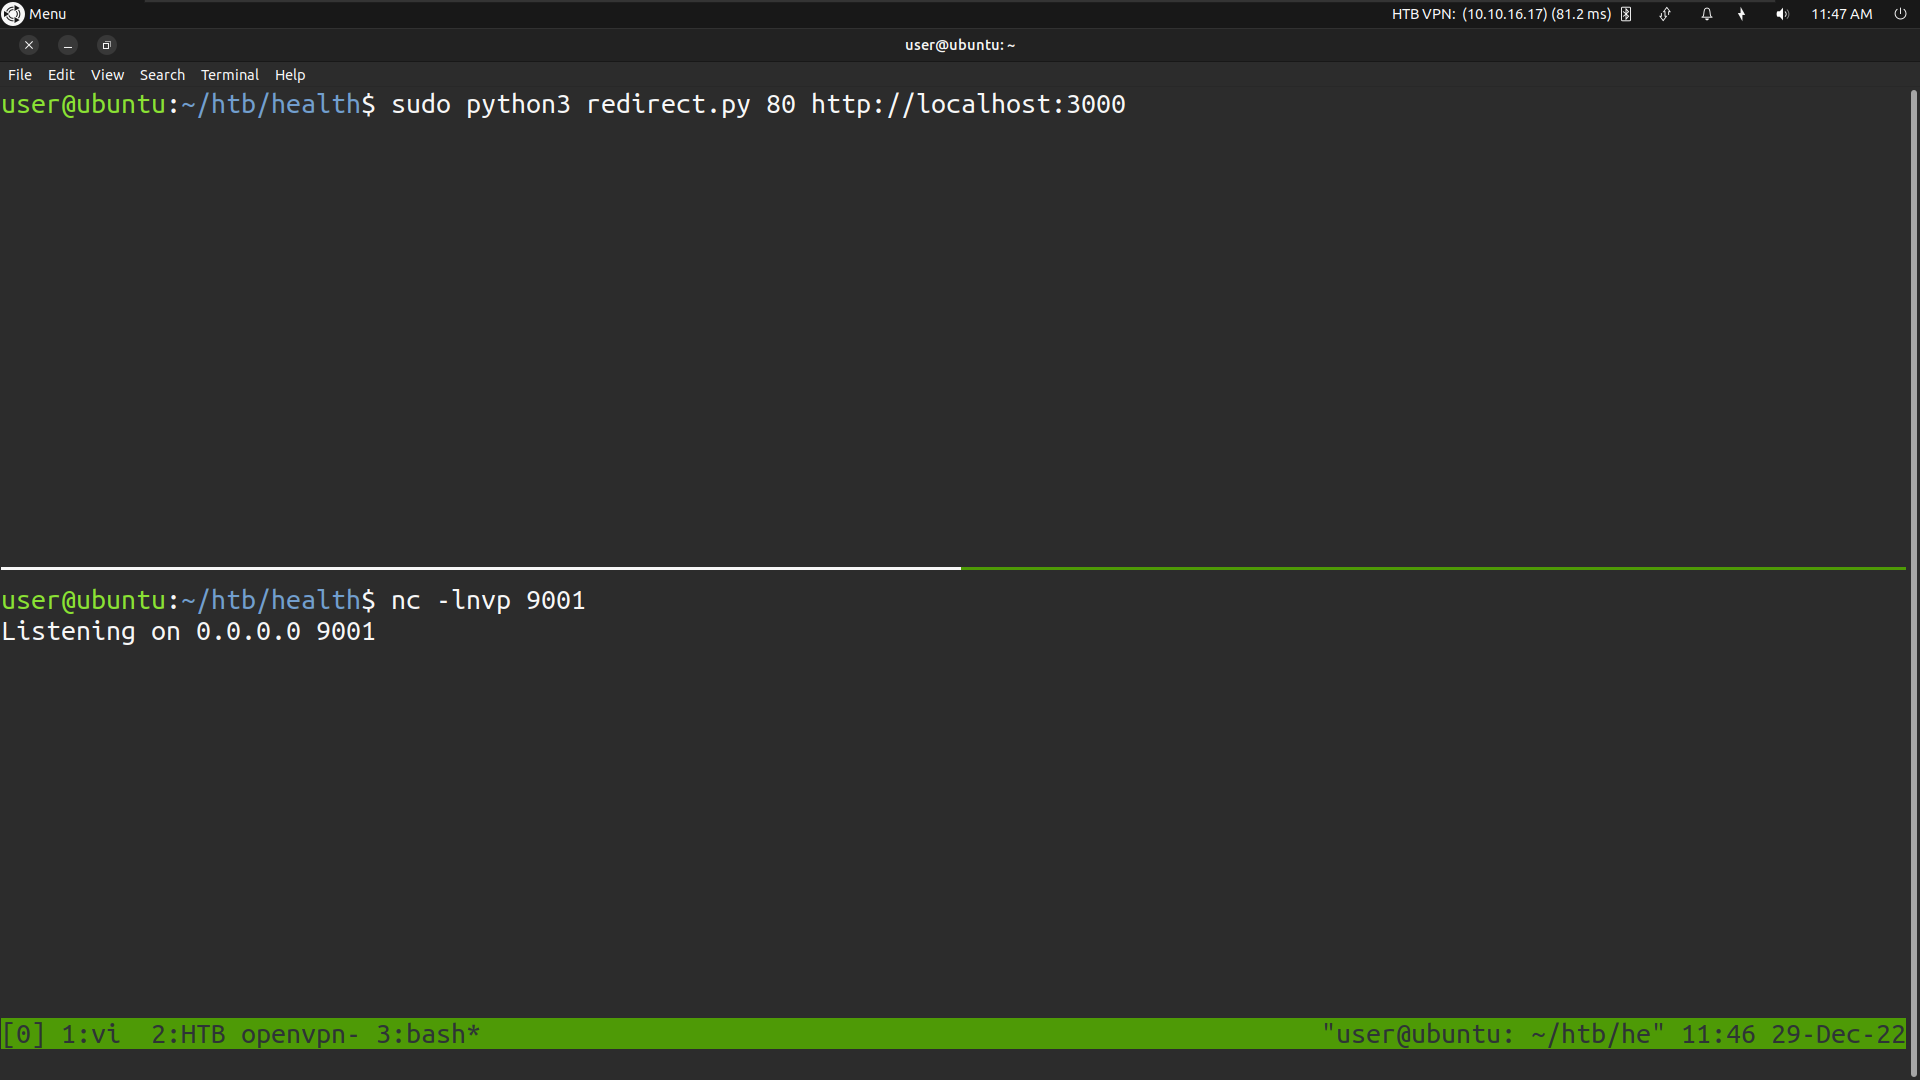Click the Bluetooth icon in the system tray

(x=1627, y=14)
